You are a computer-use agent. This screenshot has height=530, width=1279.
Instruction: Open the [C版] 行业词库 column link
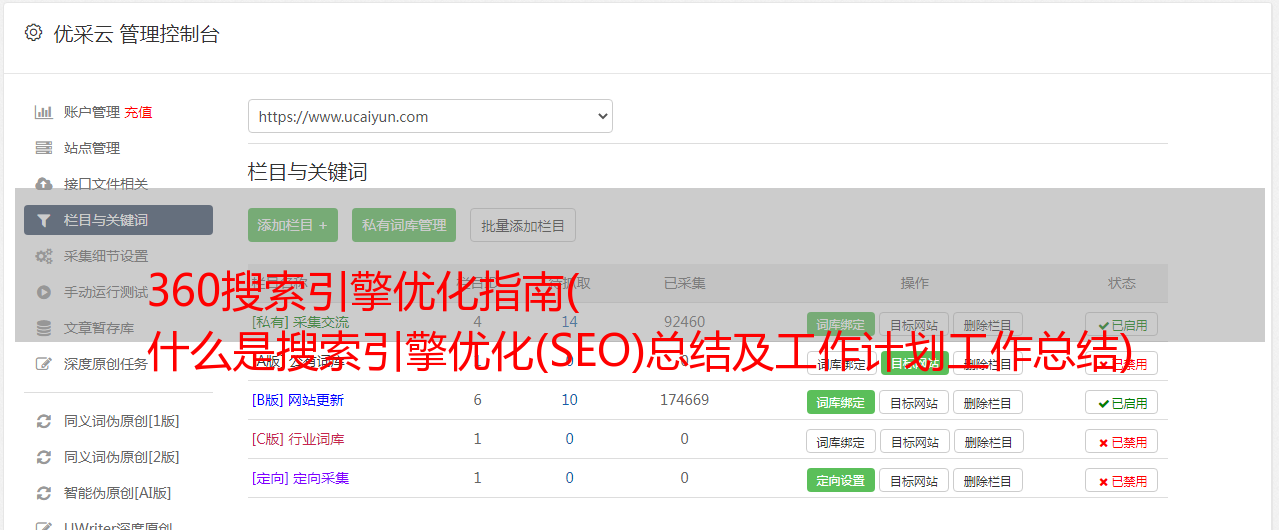(298, 439)
